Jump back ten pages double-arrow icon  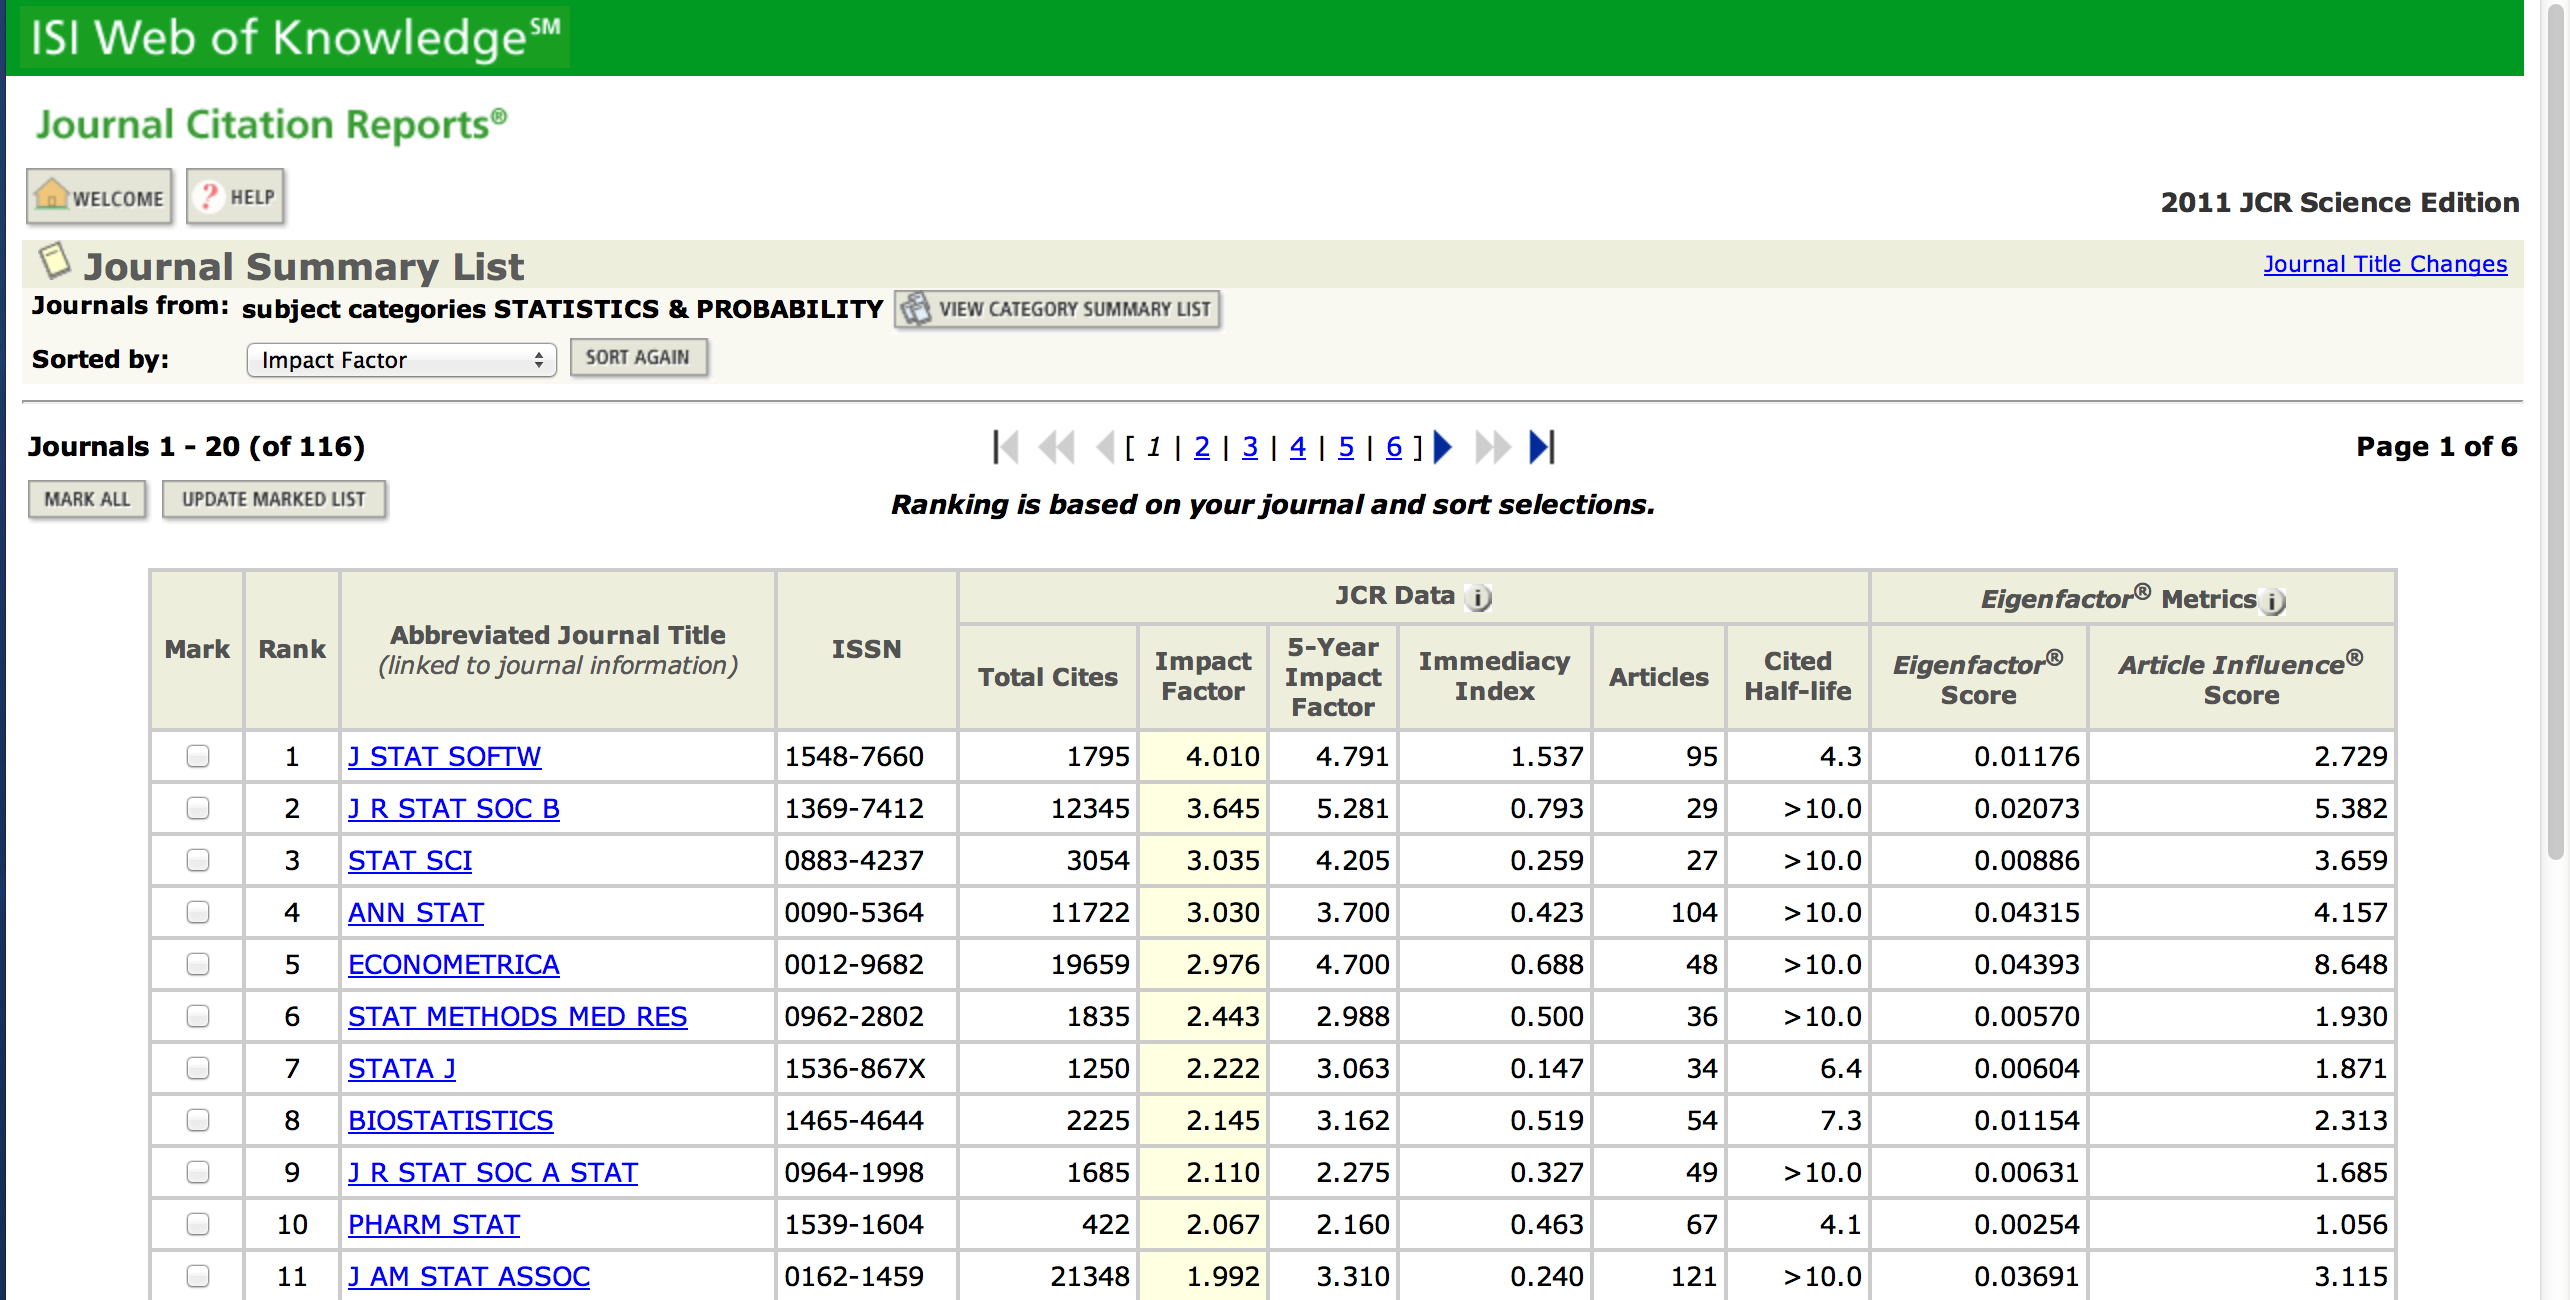1056,447
